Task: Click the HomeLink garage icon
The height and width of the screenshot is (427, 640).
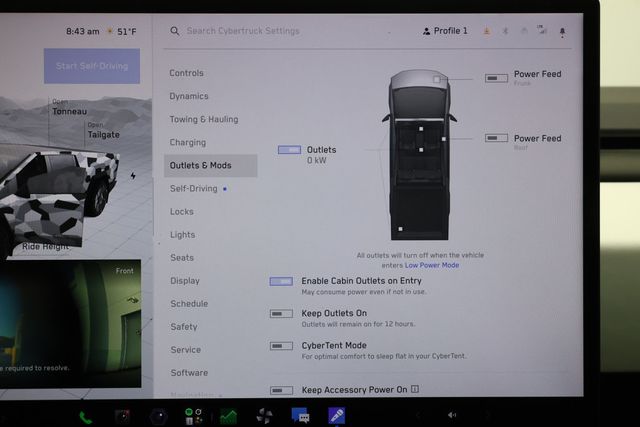Action: coord(524,31)
